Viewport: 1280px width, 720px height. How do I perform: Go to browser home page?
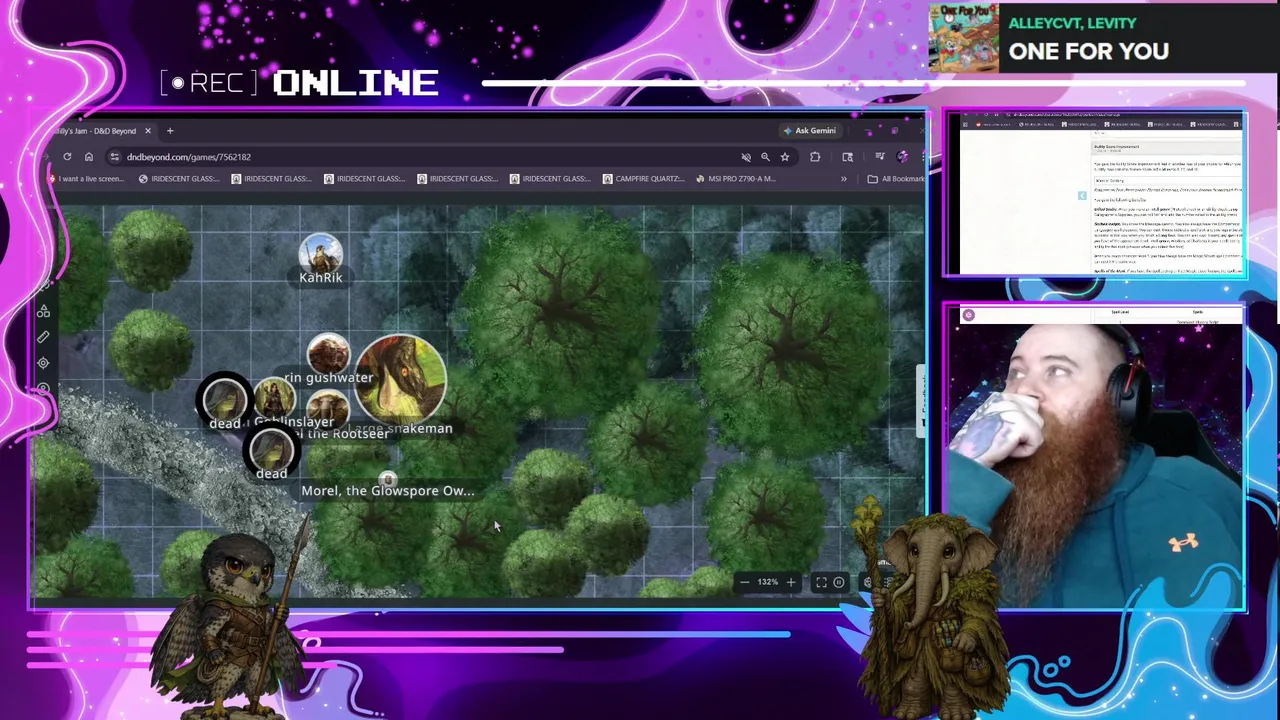pos(89,157)
